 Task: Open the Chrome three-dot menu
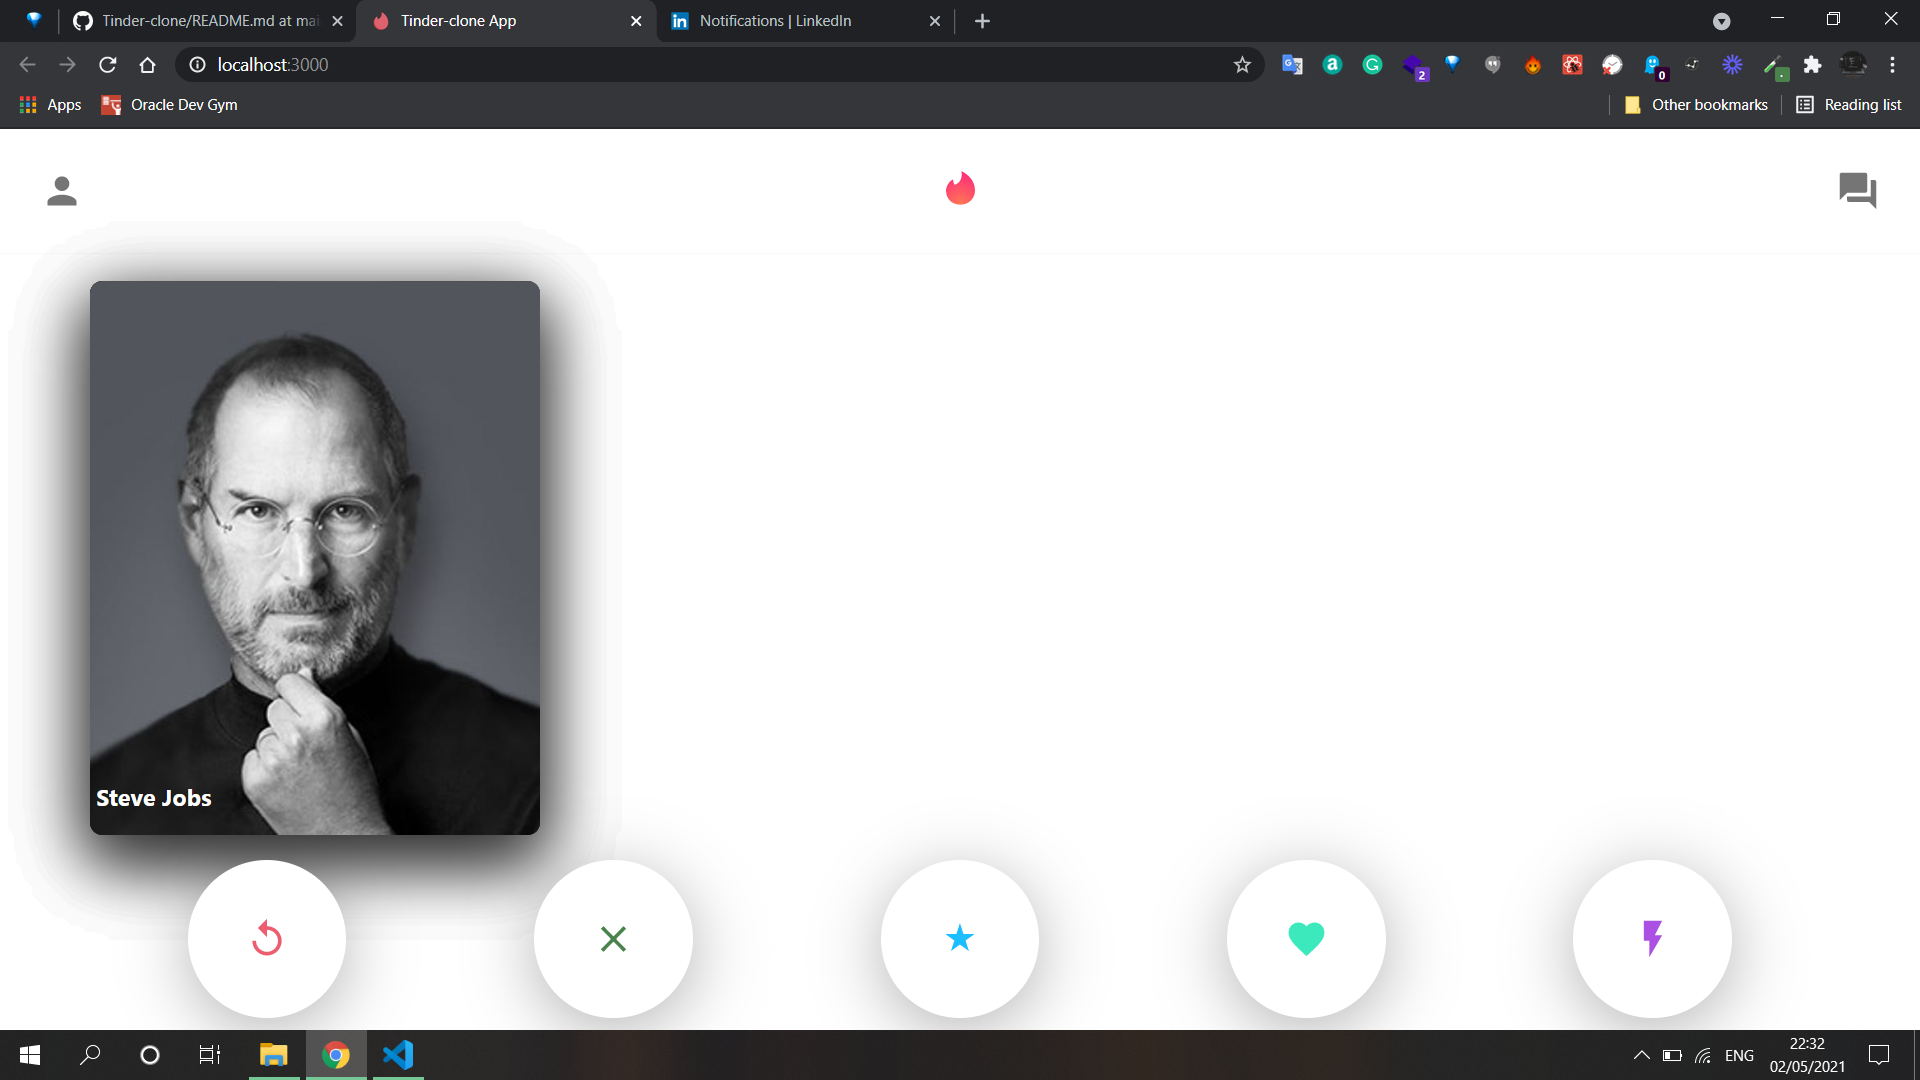[1892, 65]
